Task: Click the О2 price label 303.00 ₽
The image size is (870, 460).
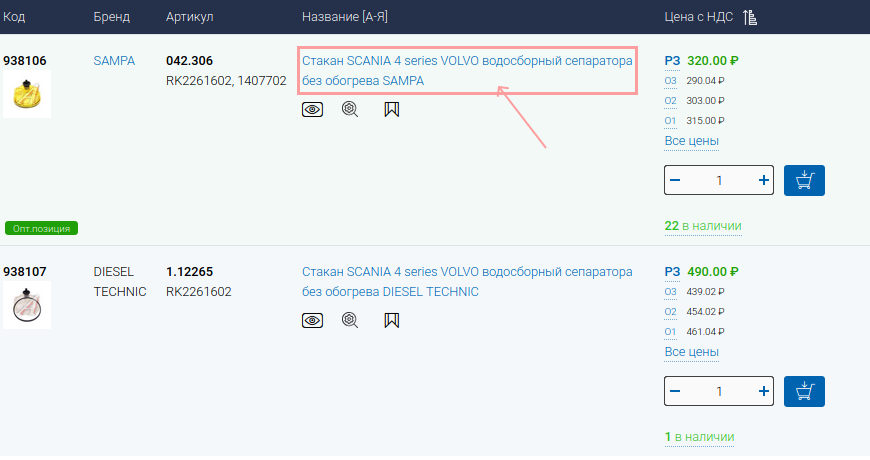Action: [x=670, y=101]
